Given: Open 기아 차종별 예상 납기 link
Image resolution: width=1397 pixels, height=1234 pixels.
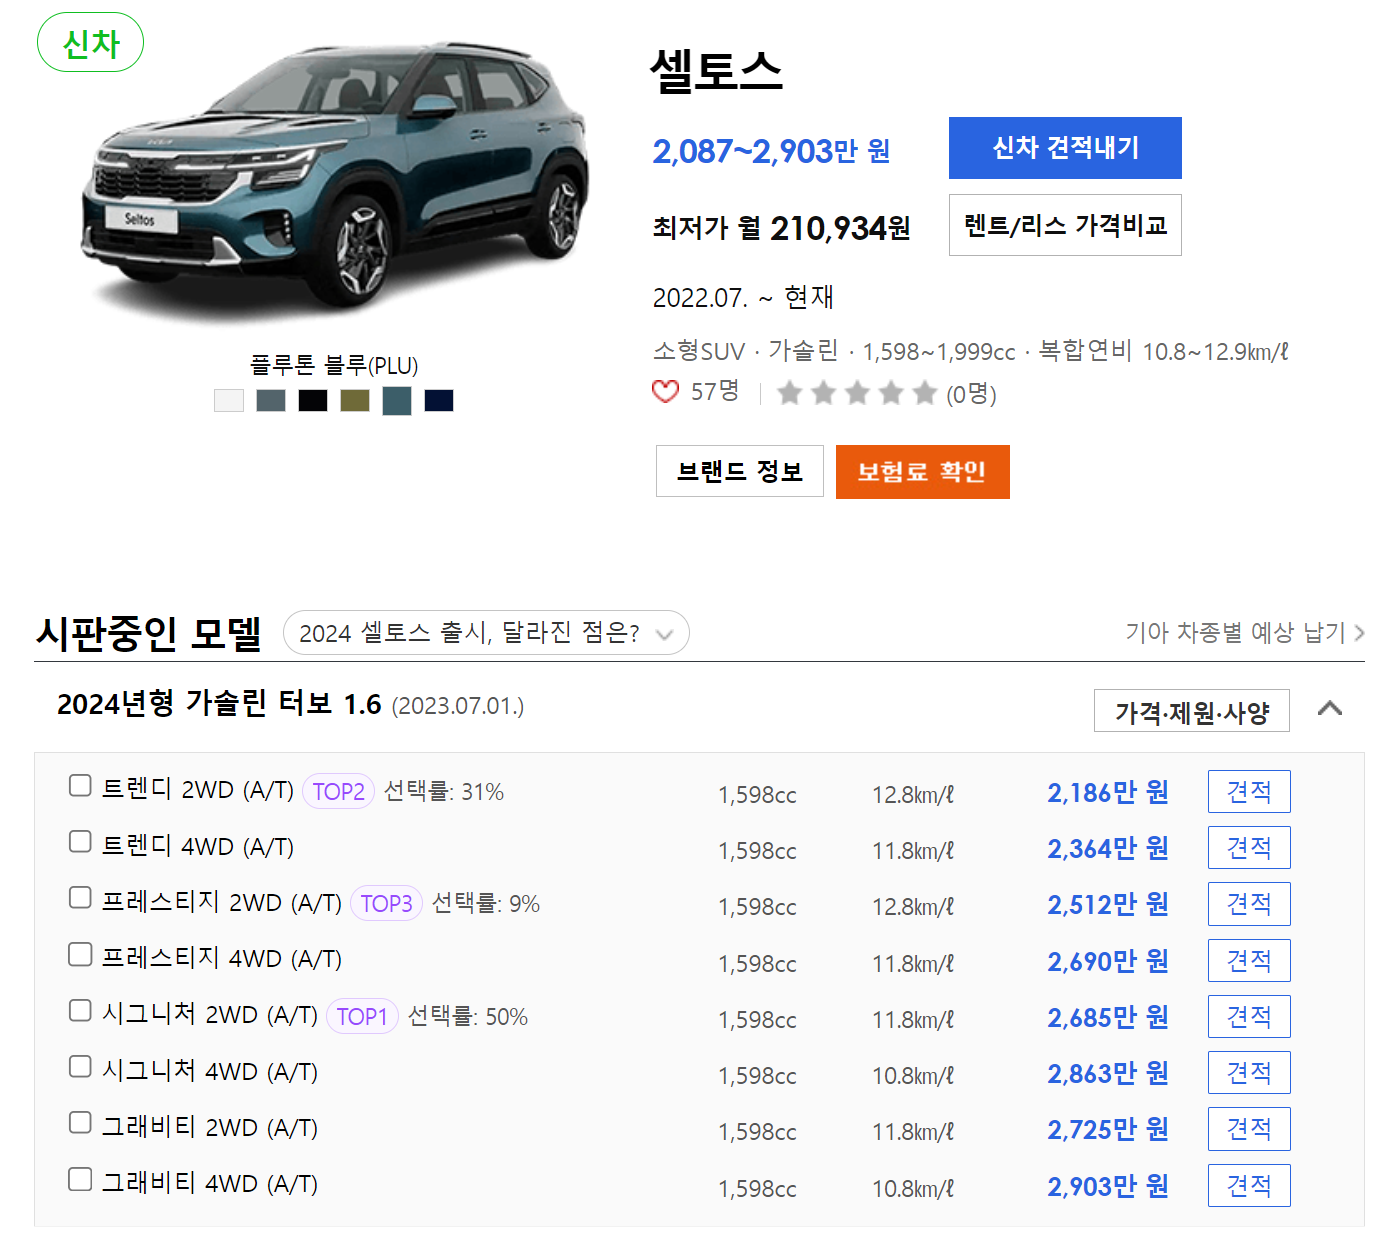Looking at the screenshot, I should [1245, 632].
